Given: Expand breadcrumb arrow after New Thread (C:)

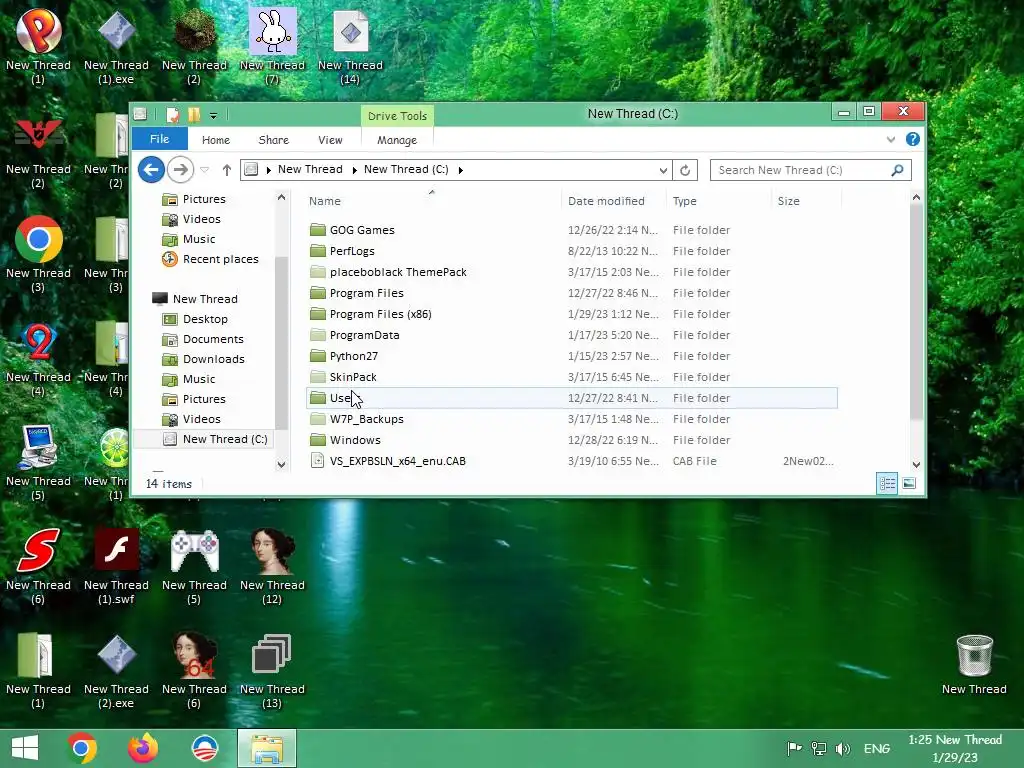Looking at the screenshot, I should [460, 170].
